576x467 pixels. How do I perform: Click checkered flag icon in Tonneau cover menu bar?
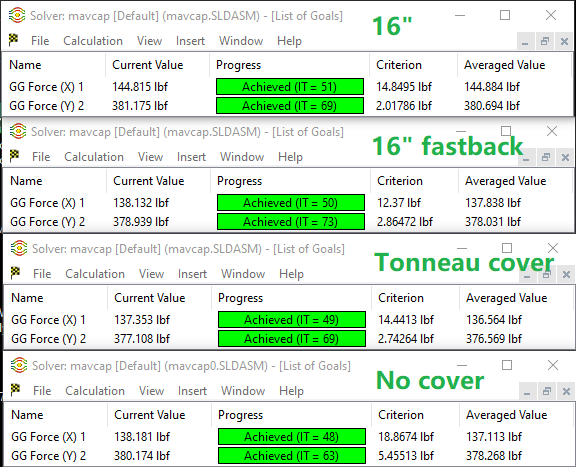click(x=16, y=273)
